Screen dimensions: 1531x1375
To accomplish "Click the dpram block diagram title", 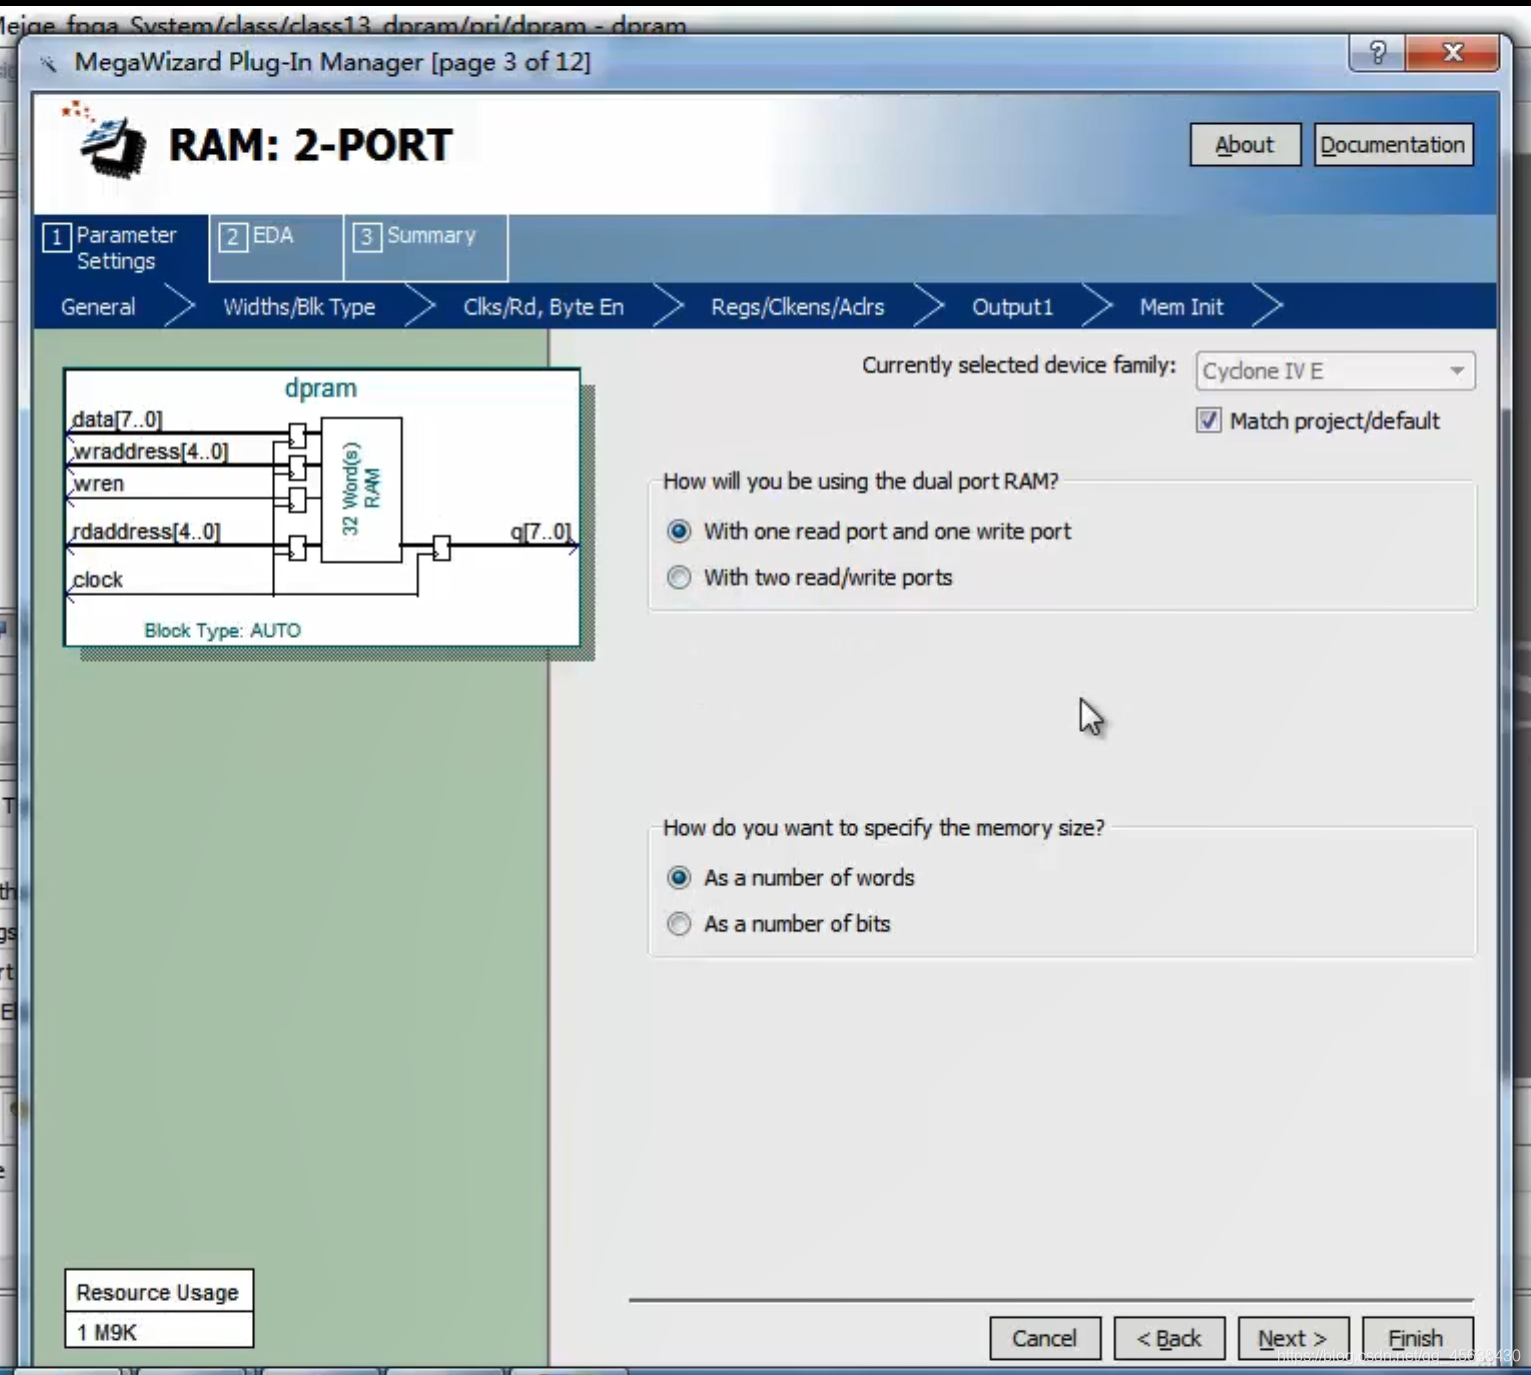I will 320,388.
